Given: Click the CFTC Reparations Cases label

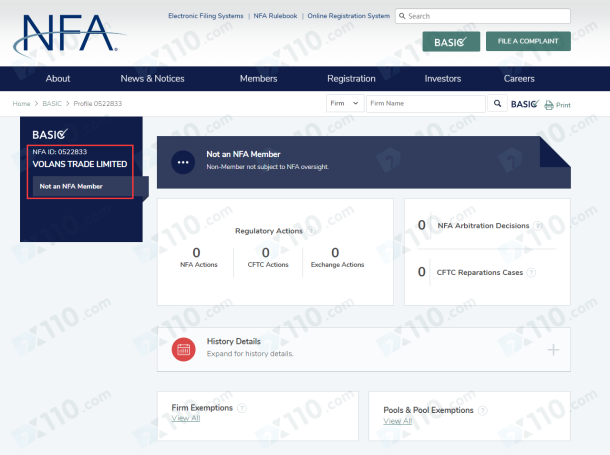Looking at the screenshot, I should click(480, 273).
